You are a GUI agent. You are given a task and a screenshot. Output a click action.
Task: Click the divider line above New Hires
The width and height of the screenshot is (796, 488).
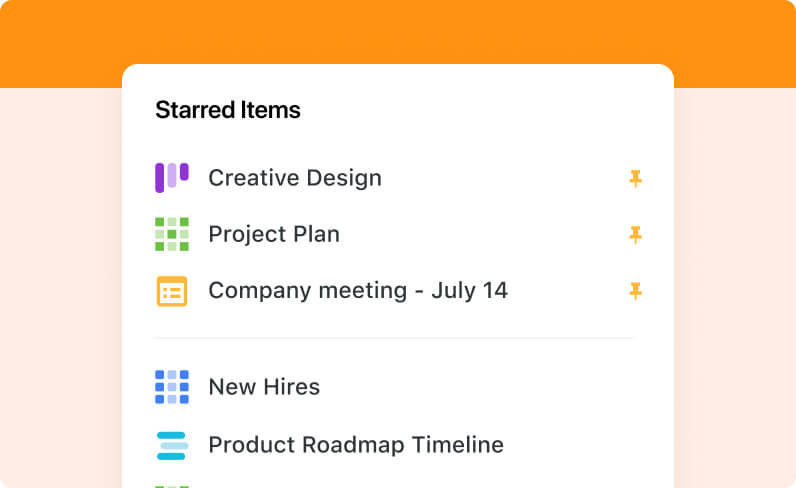click(x=394, y=338)
